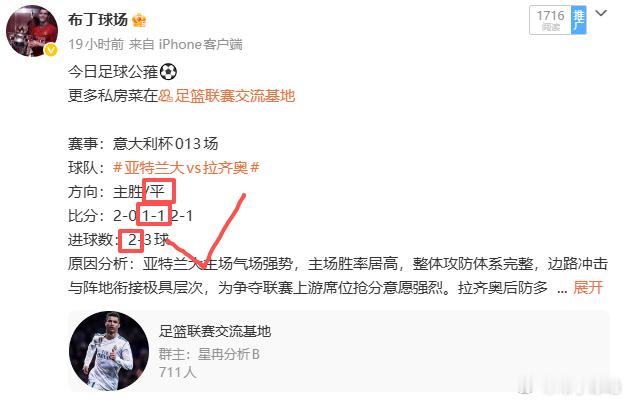Open 布丁球场 profile avatar
This screenshot has height=402, width=628.
[x=32, y=31]
